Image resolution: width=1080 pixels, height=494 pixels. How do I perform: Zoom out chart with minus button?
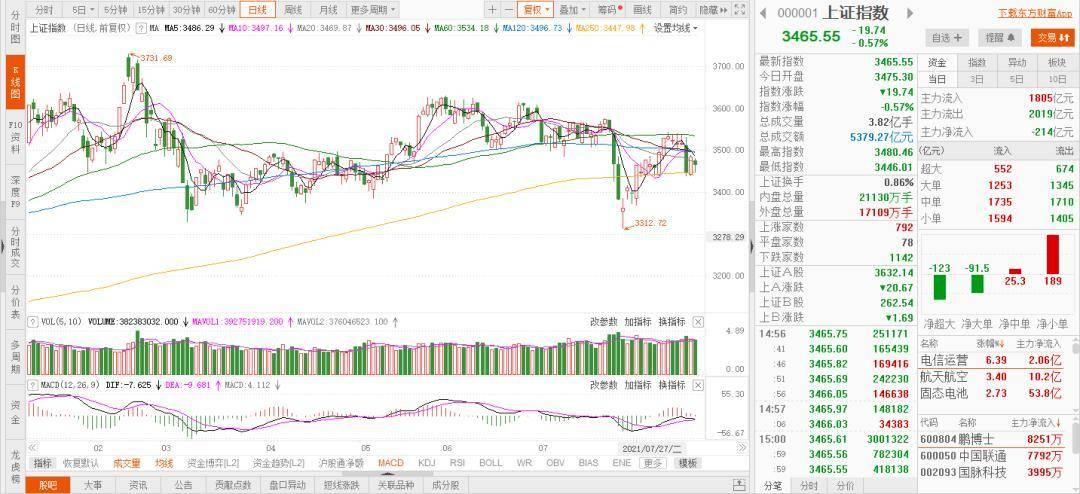pos(509,10)
